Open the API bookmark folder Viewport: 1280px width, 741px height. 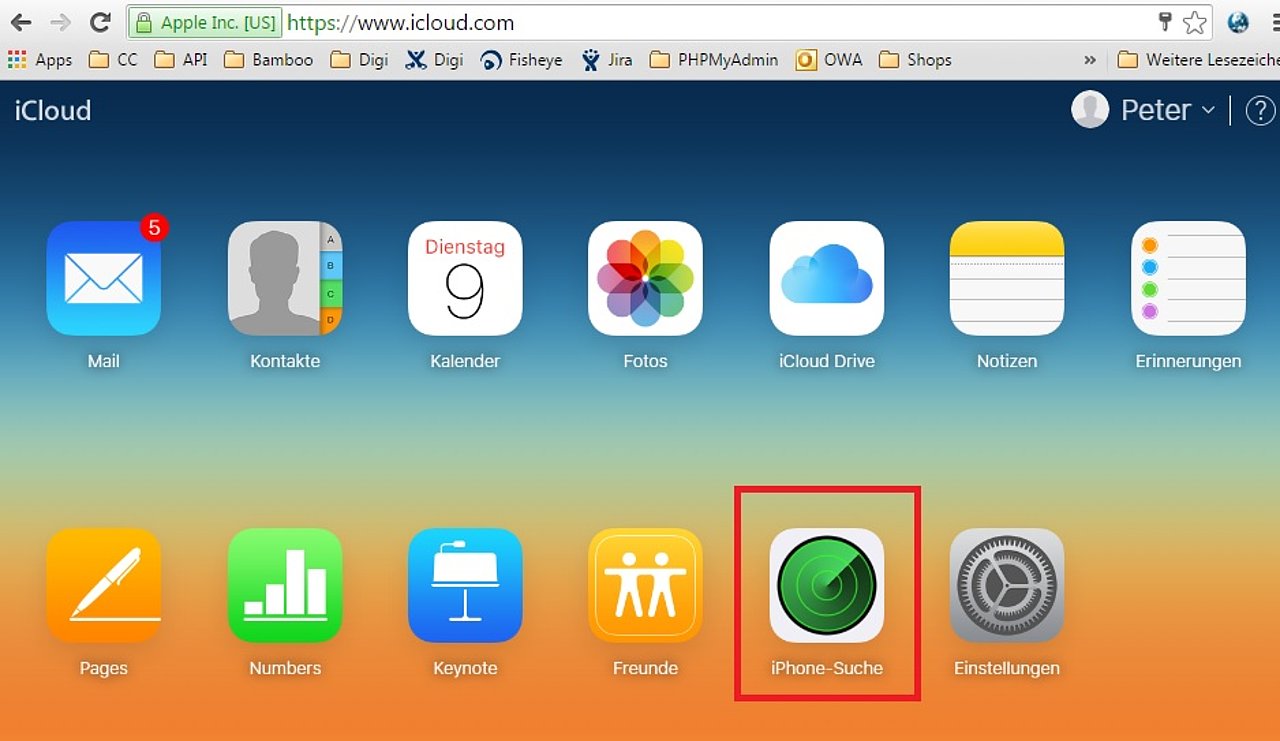pyautogui.click(x=181, y=60)
